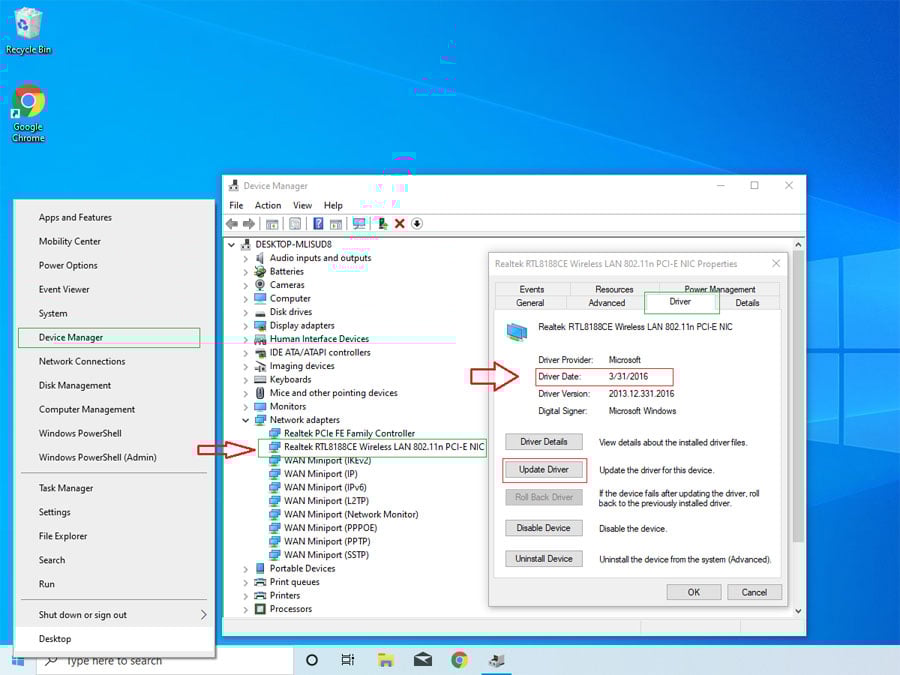Screen dimensions: 900x675
Task: Open the Properties toolbar icon in Device Manager
Action: point(295,224)
